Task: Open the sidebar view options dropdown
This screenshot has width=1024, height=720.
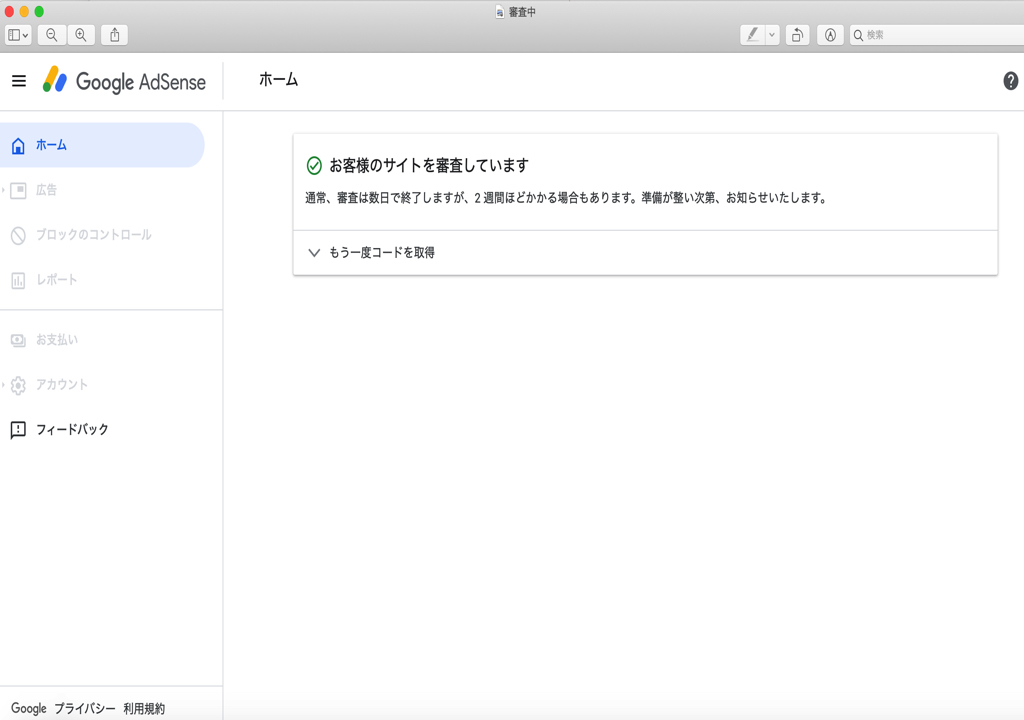Action: (x=18, y=35)
